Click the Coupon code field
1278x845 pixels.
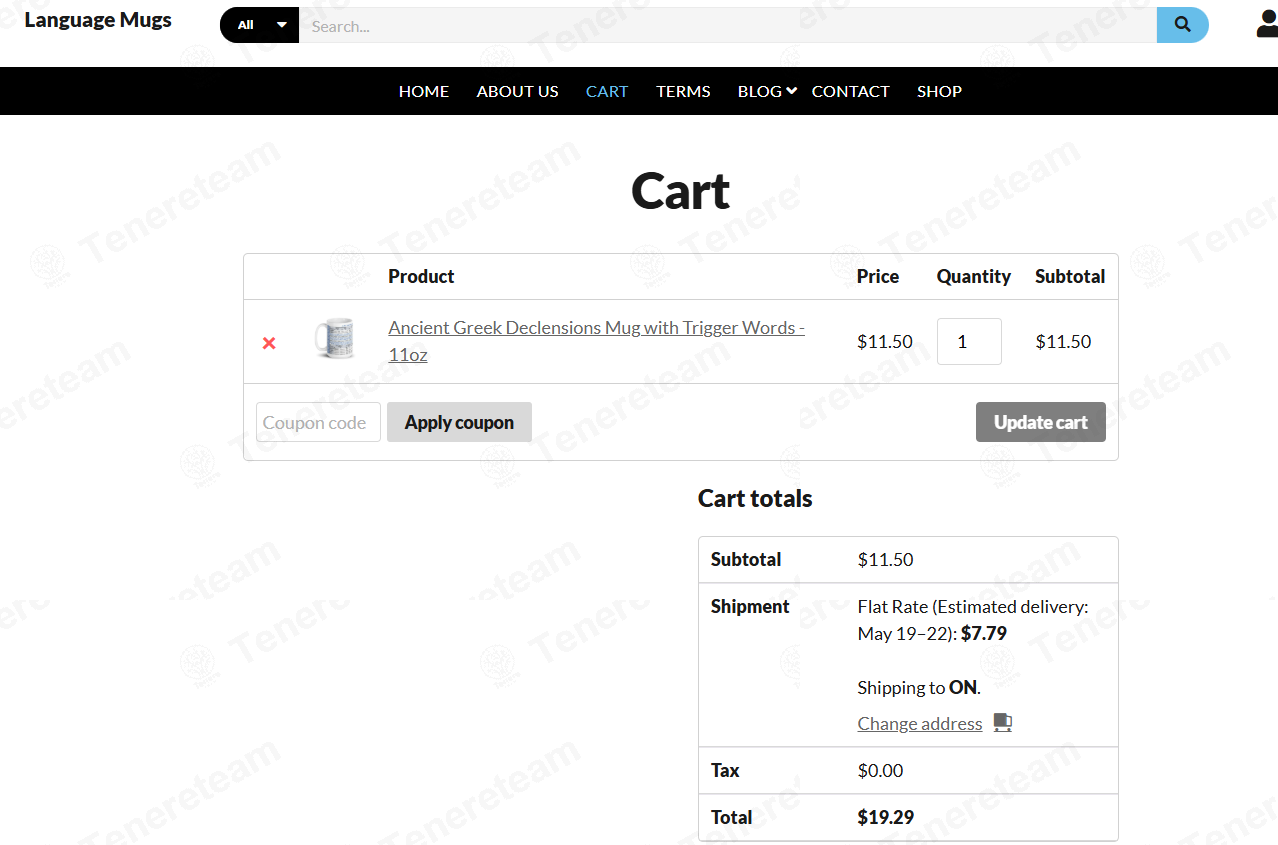[x=318, y=422]
